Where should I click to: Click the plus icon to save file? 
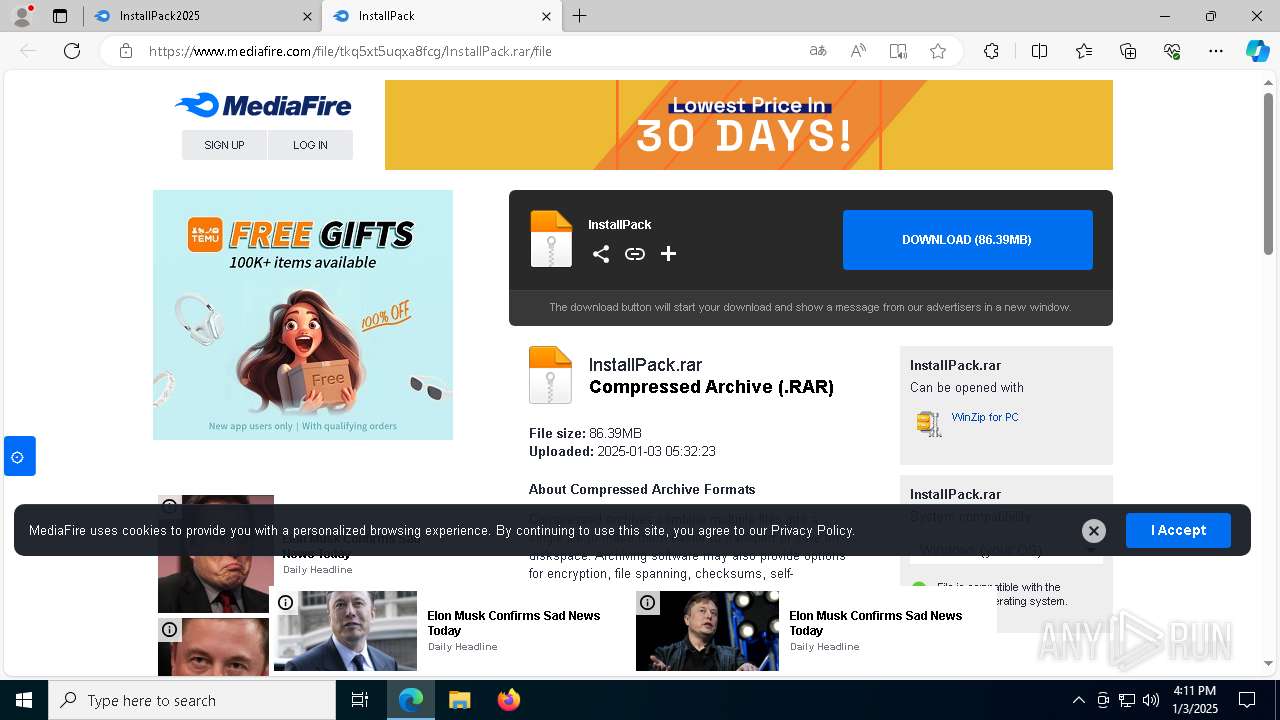669,254
